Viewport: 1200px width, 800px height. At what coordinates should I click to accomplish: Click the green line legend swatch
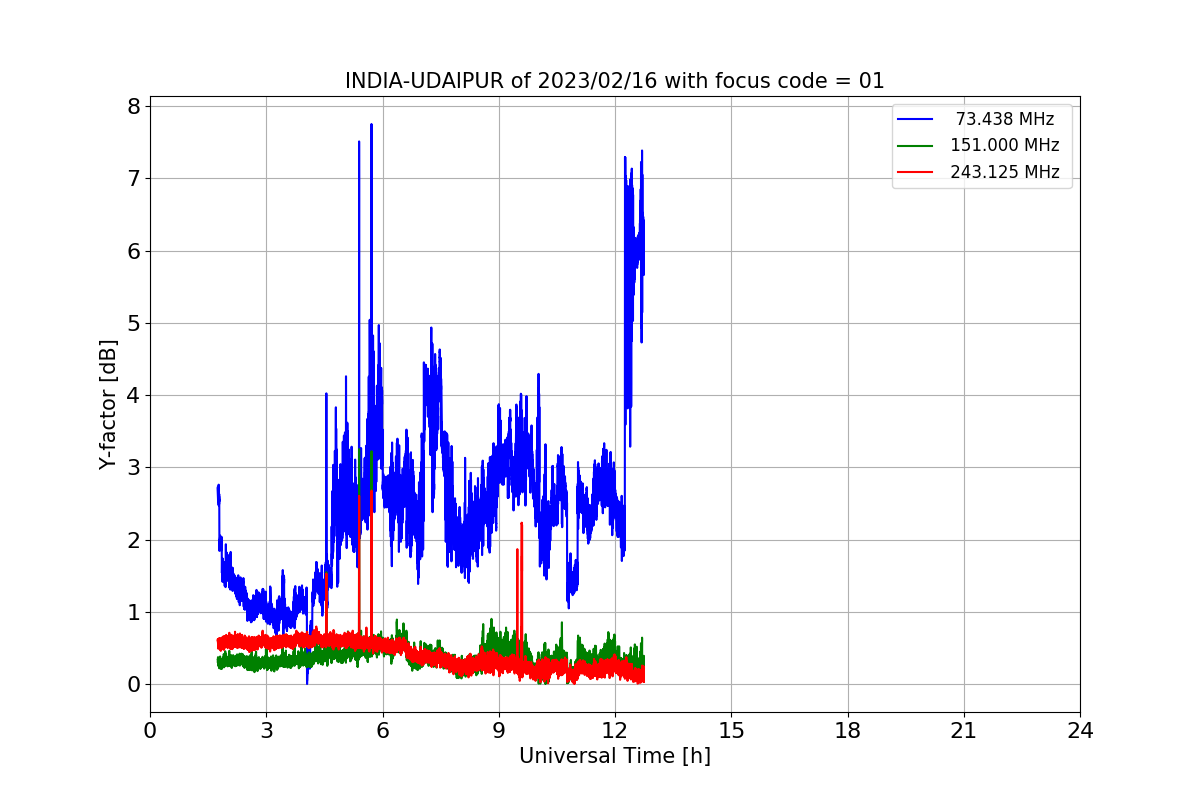pyautogui.click(x=916, y=146)
